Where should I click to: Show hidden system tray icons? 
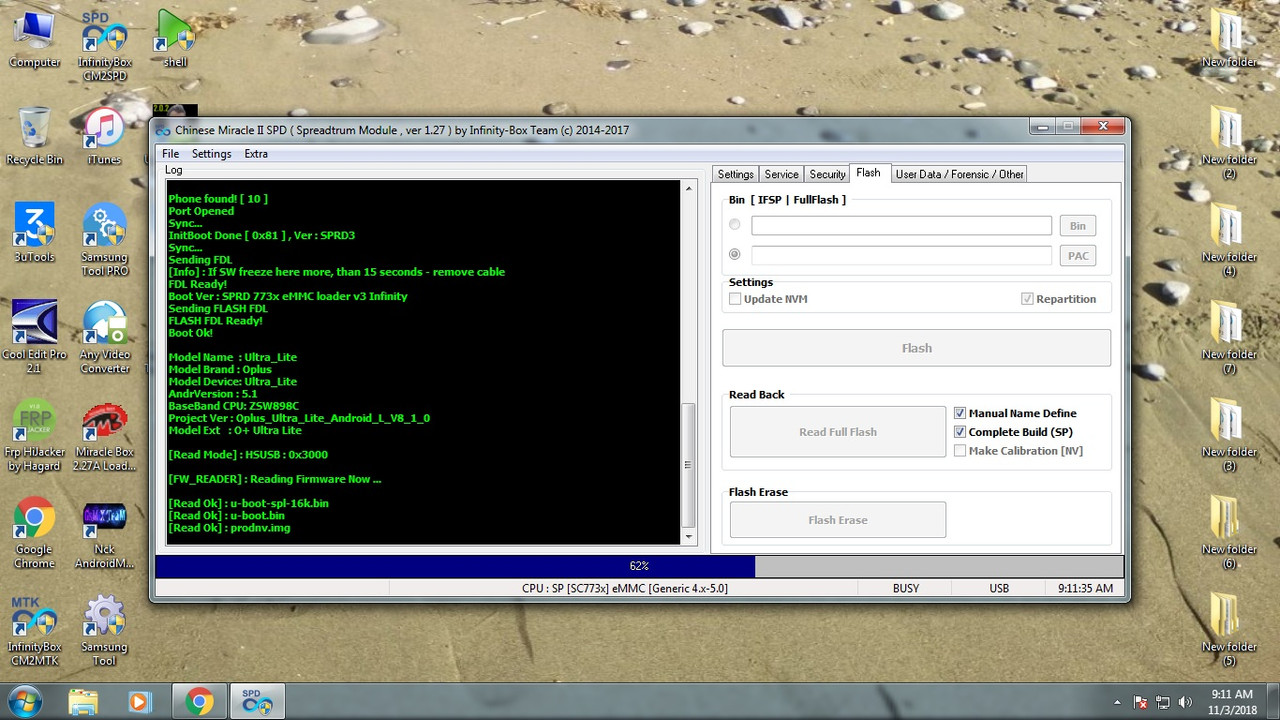1118,702
